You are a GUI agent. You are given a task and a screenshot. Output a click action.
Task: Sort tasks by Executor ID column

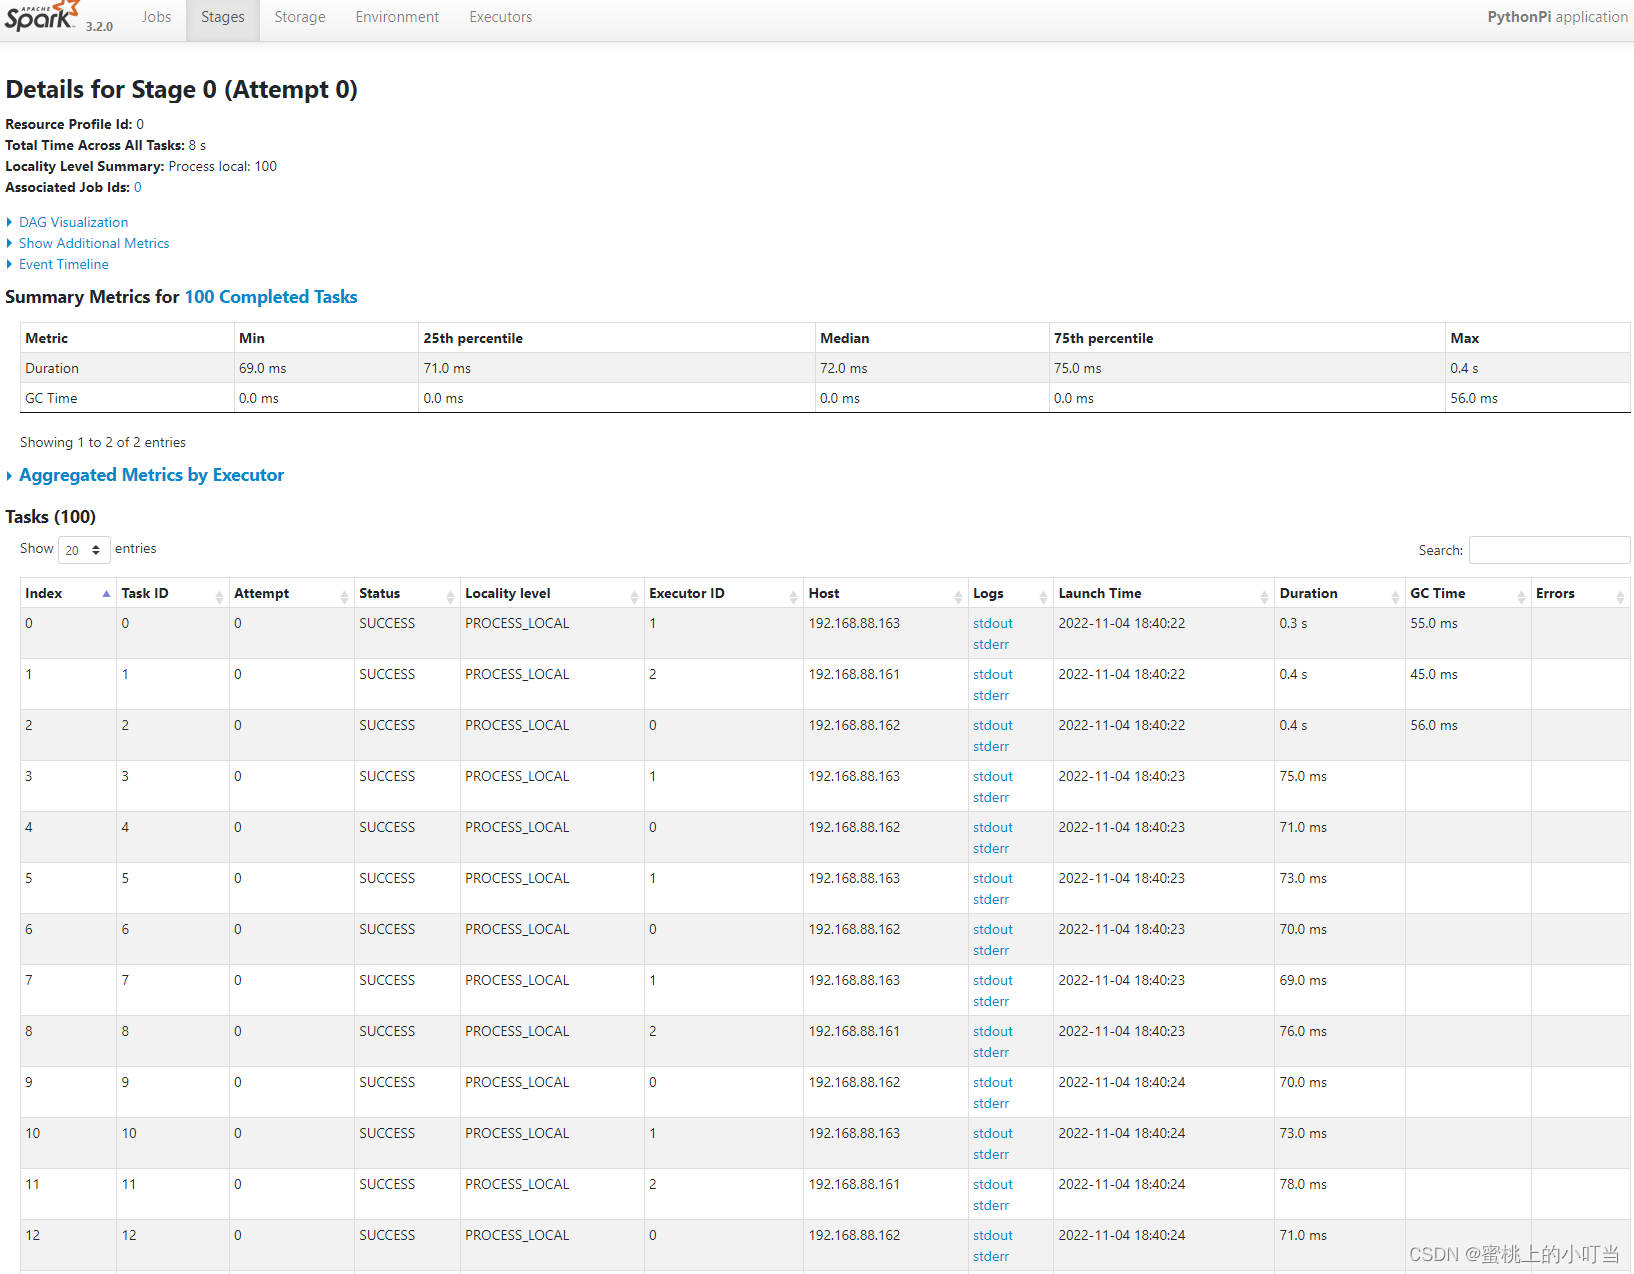pos(723,593)
